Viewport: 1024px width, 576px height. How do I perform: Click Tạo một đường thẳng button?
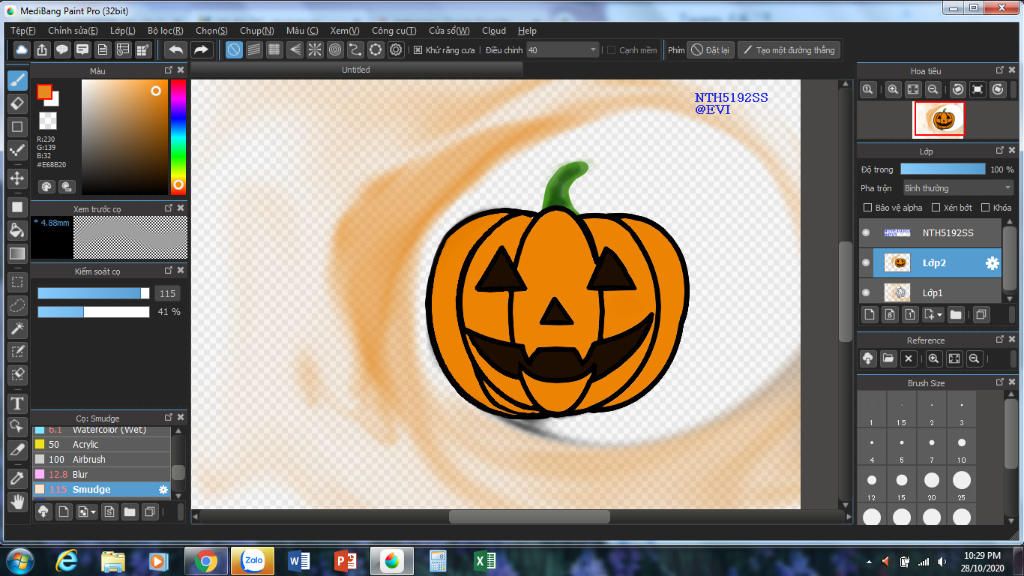pyautogui.click(x=789, y=50)
